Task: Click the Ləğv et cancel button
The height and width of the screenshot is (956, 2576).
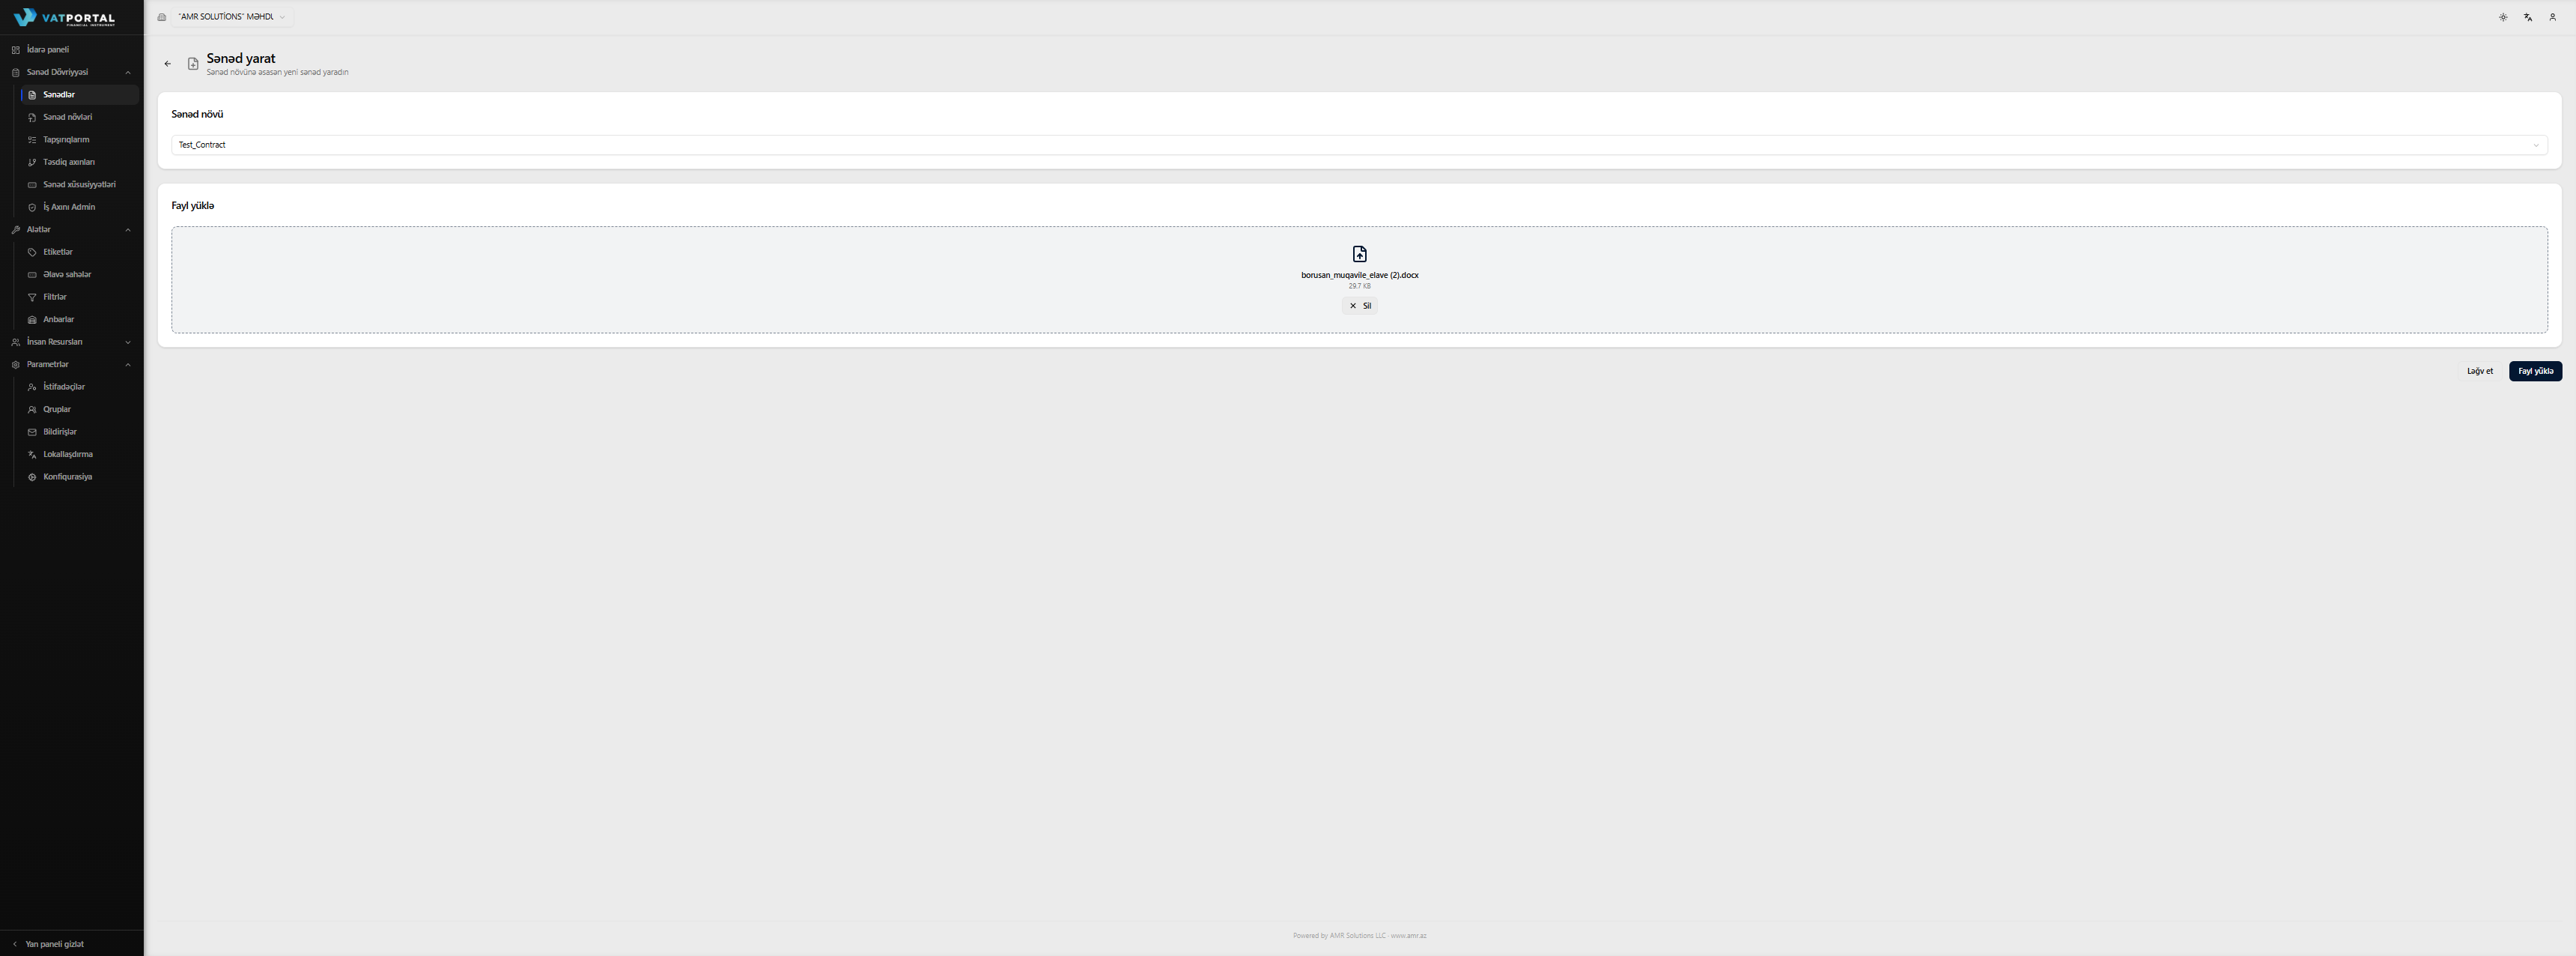Action: pyautogui.click(x=2480, y=371)
